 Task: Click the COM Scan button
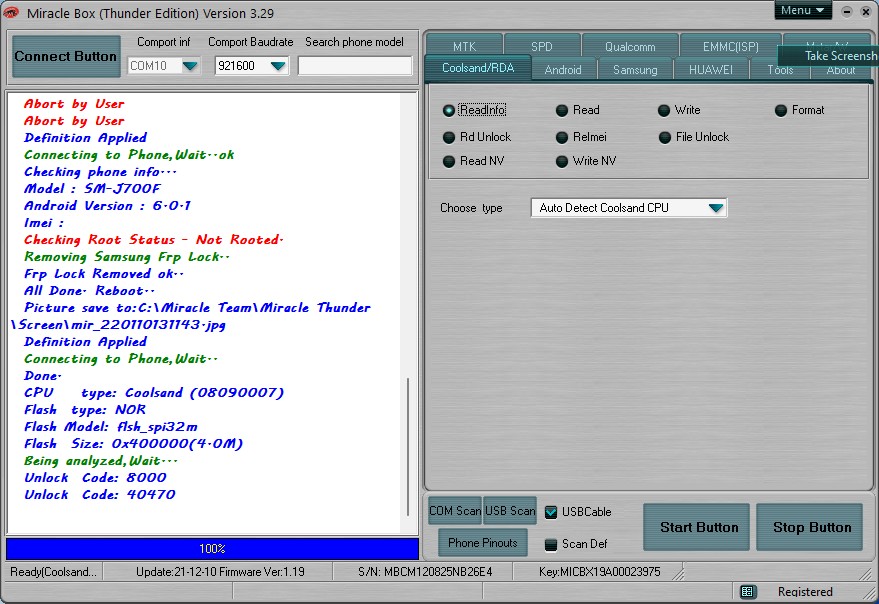point(455,511)
